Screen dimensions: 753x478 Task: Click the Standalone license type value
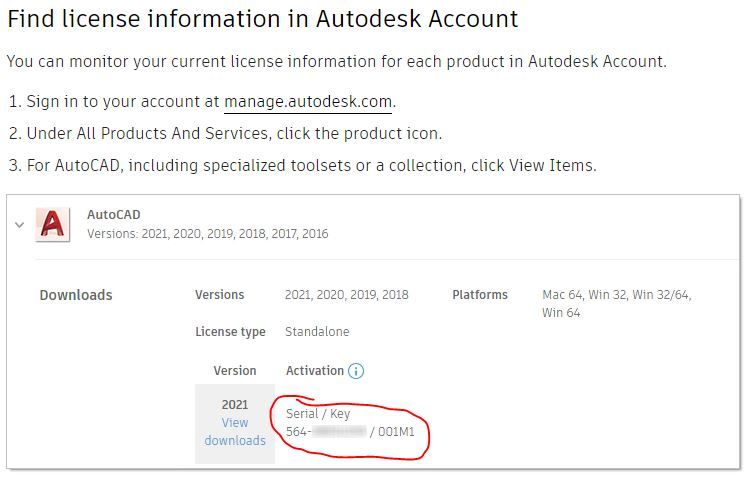317,331
